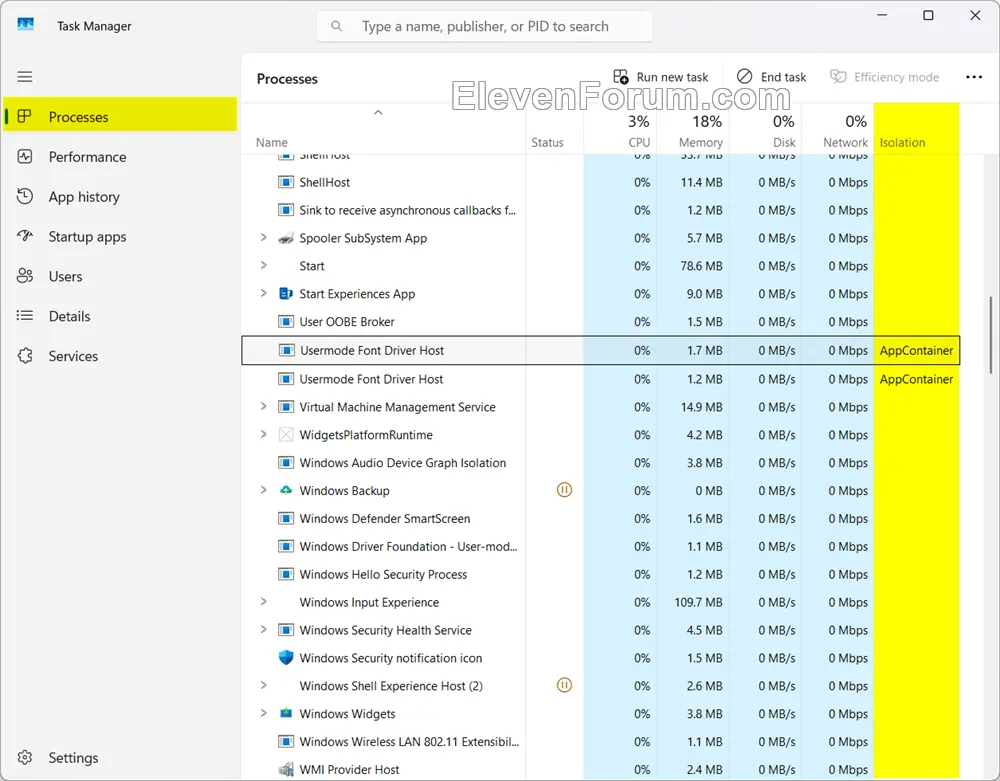The width and height of the screenshot is (1000, 781).
Task: Click the End task circle icon
Action: point(744,77)
